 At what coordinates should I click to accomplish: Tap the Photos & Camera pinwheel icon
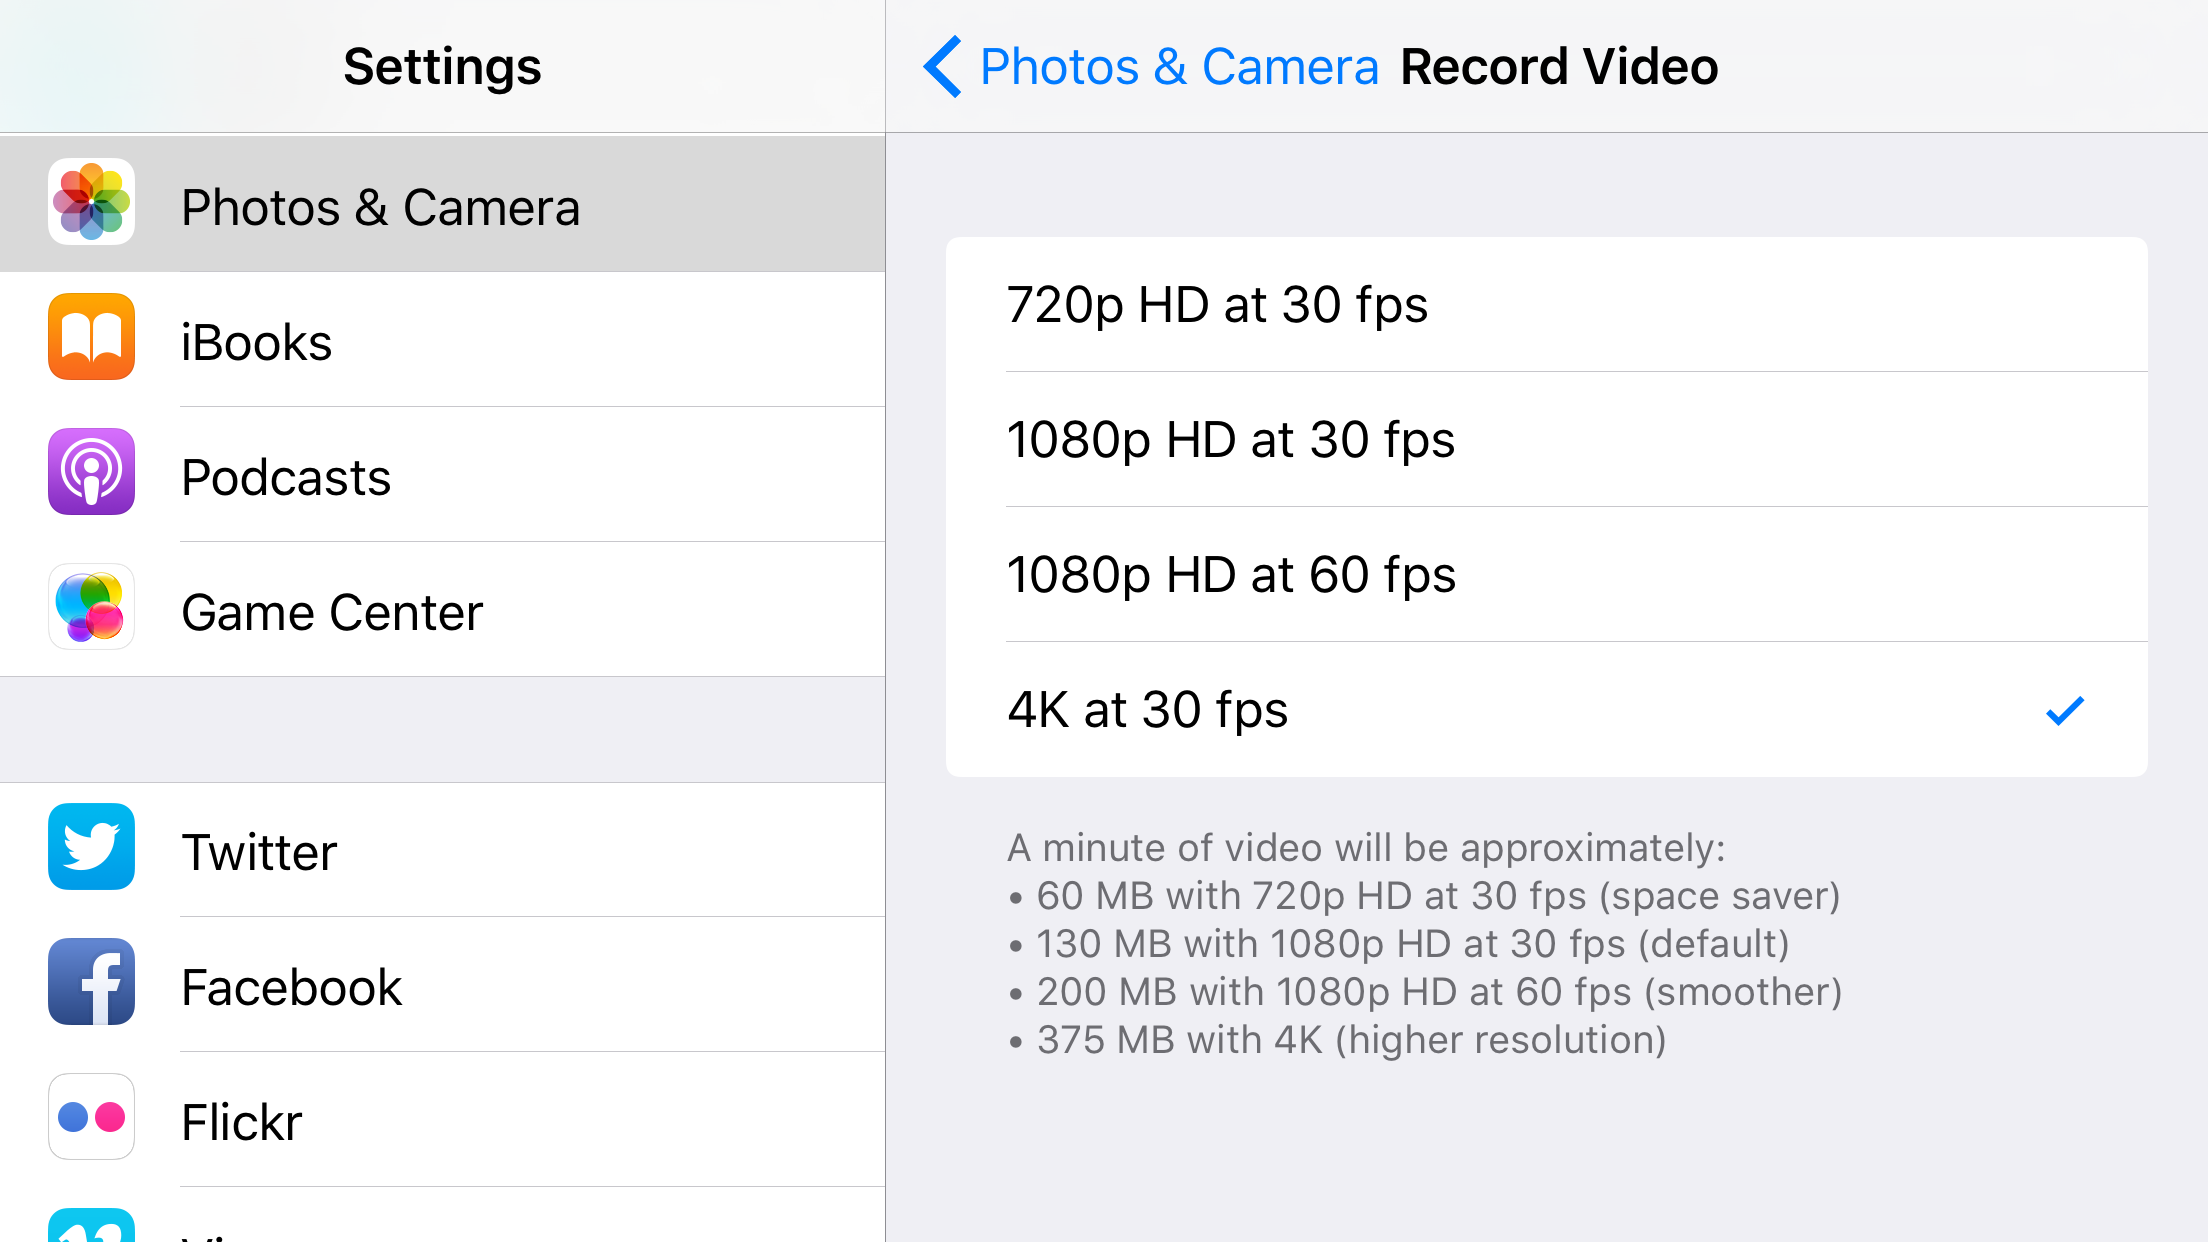coord(91,202)
